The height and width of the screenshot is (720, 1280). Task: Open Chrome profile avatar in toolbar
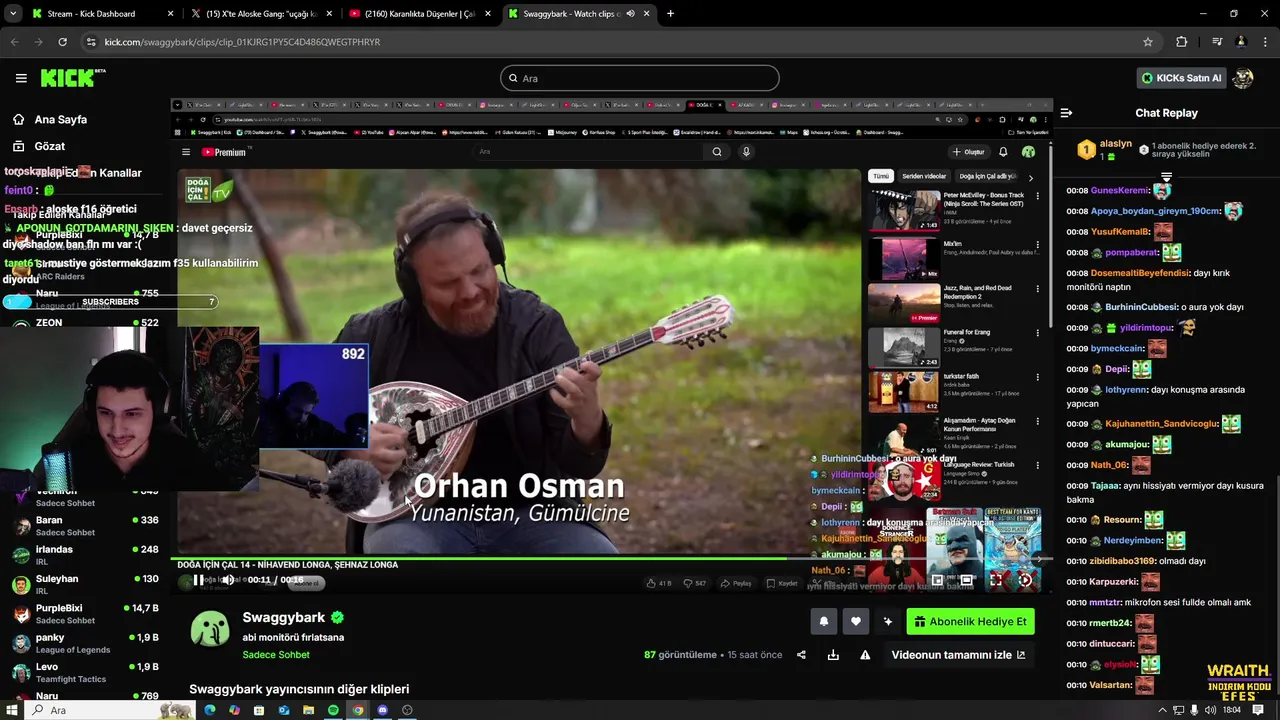(1241, 42)
